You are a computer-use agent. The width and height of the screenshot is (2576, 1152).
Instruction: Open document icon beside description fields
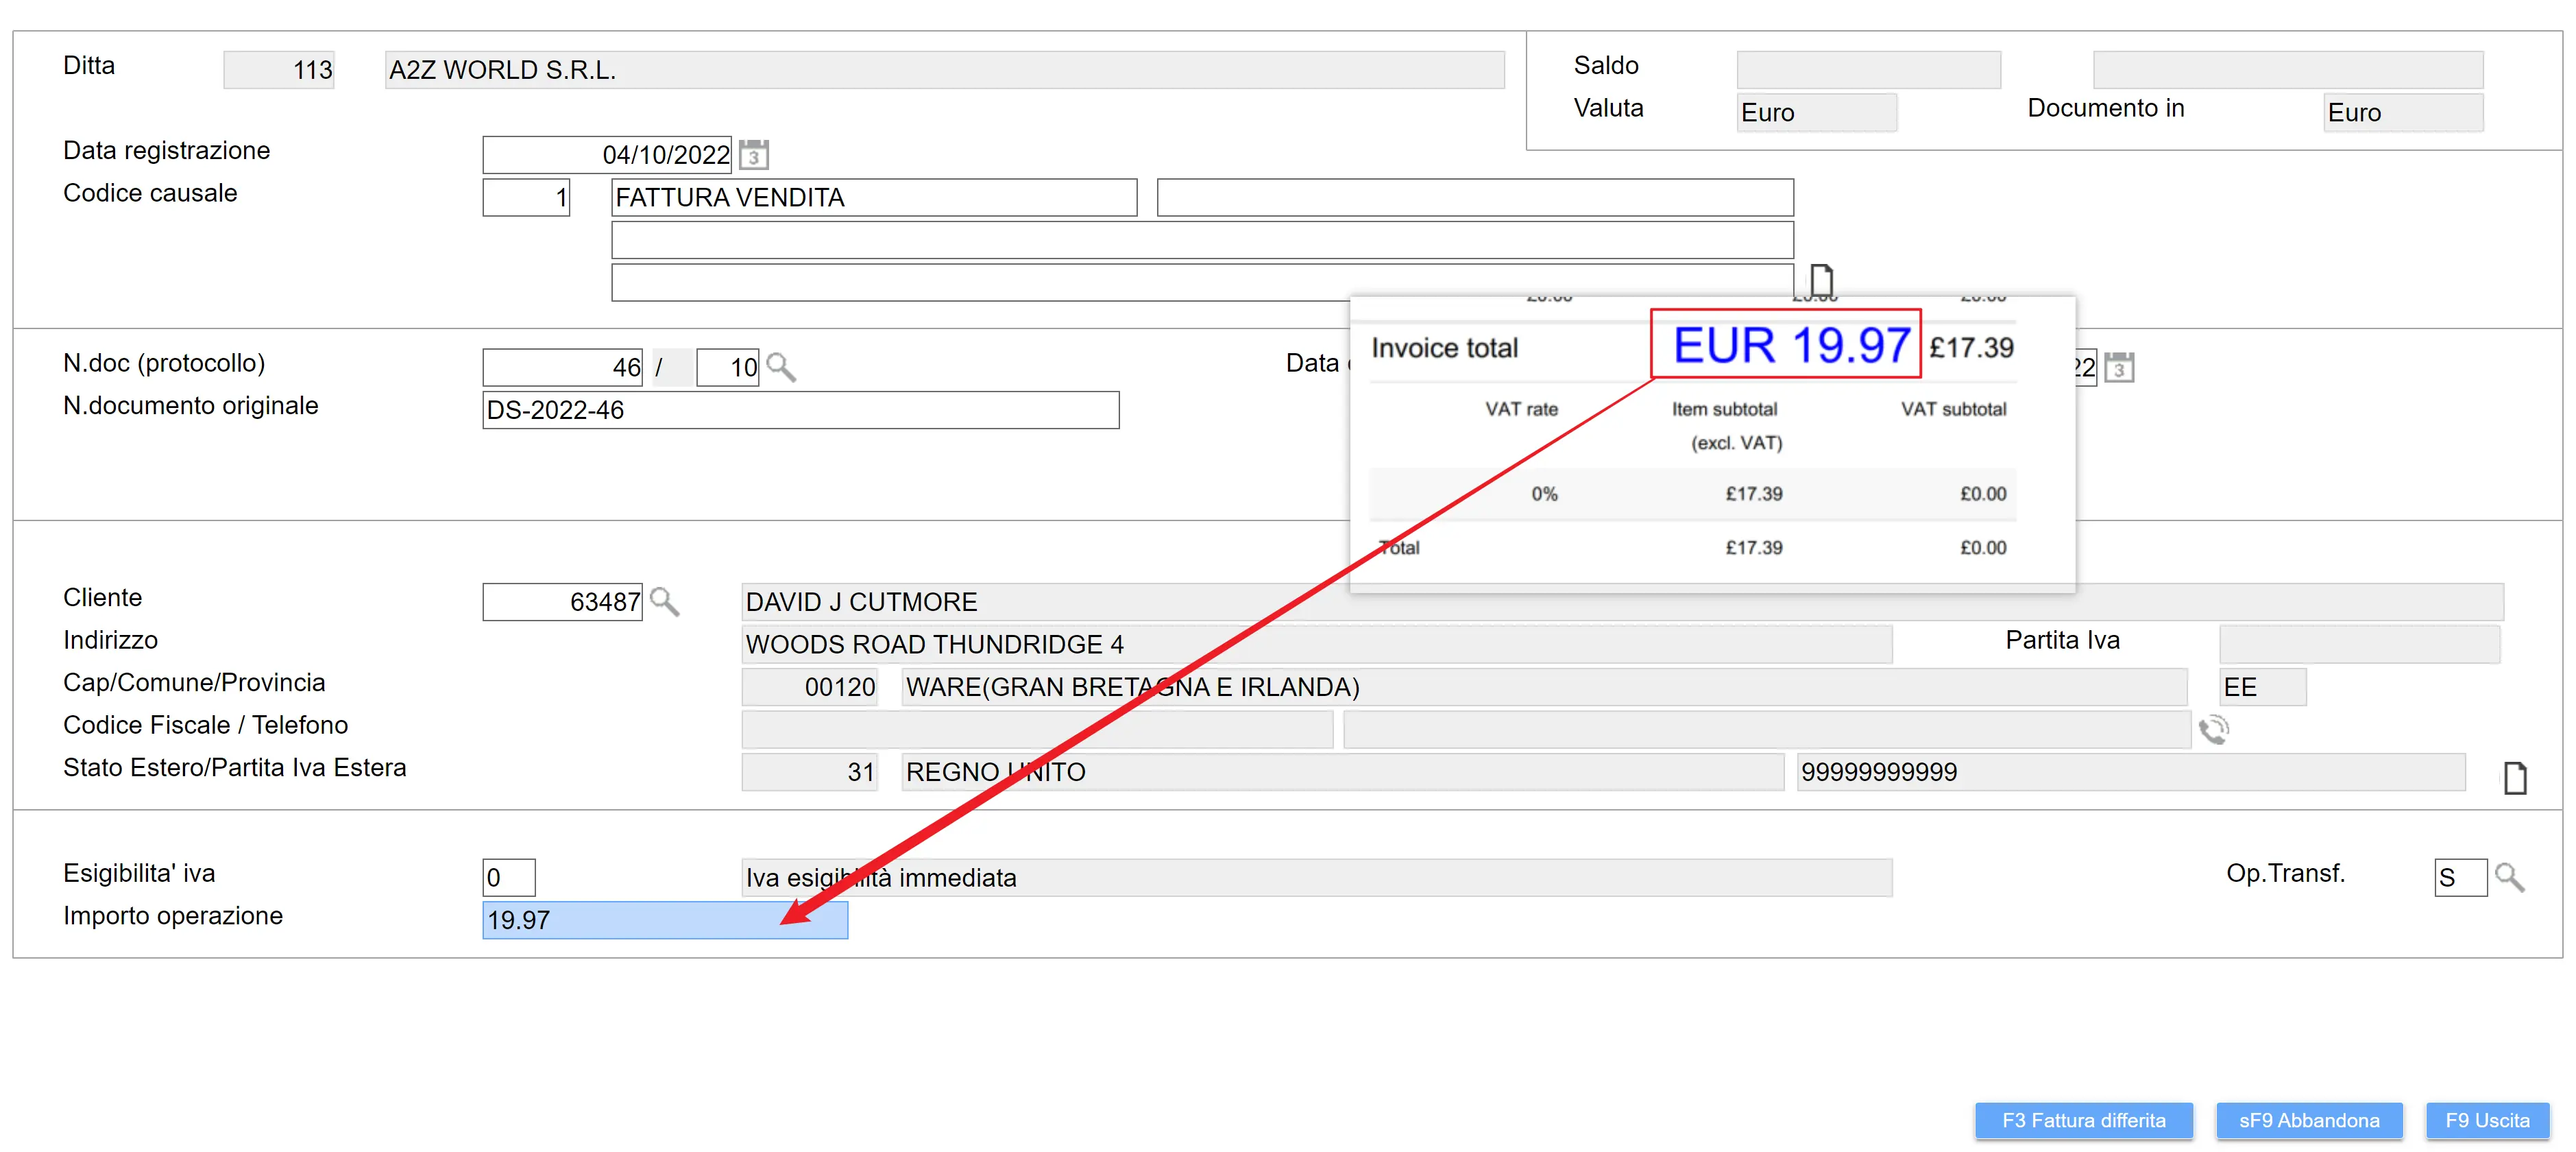click(x=1821, y=279)
